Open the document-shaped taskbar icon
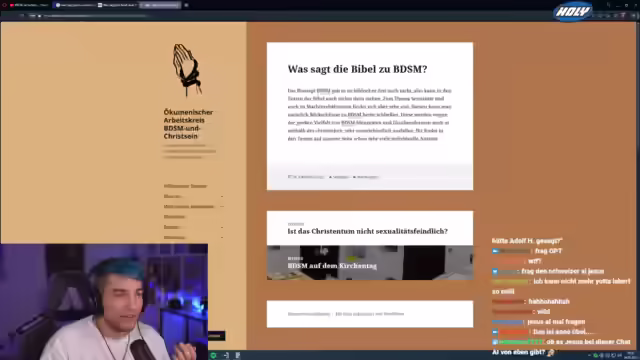 coord(238,356)
